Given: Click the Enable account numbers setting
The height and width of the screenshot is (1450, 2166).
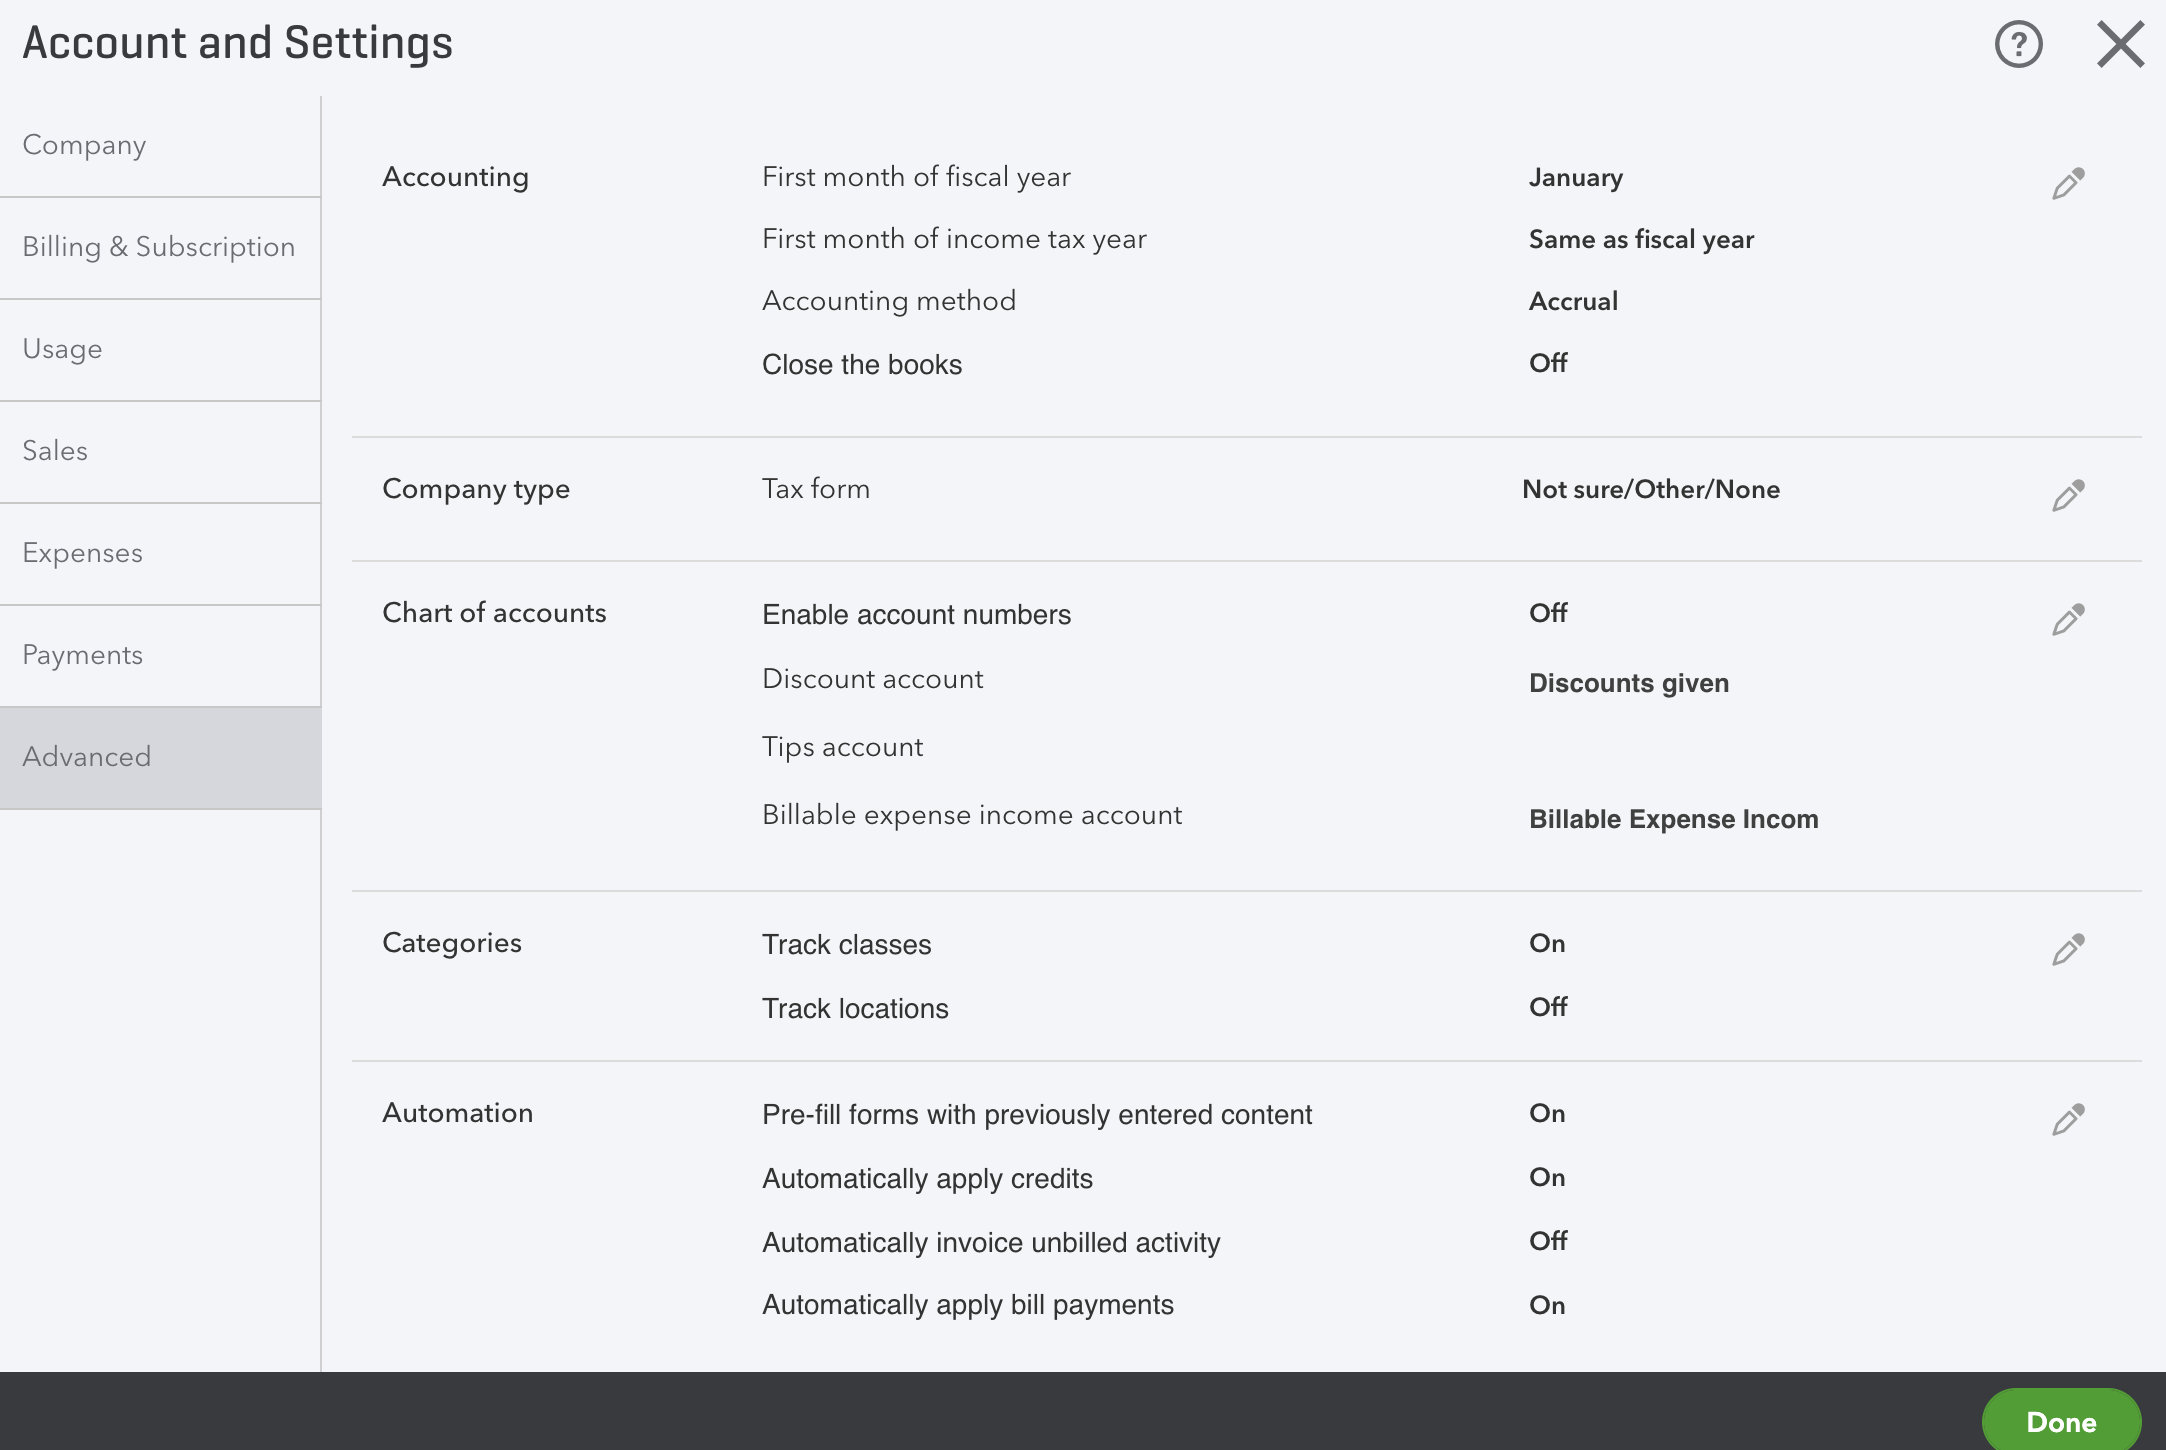Looking at the screenshot, I should pyautogui.click(x=916, y=615).
